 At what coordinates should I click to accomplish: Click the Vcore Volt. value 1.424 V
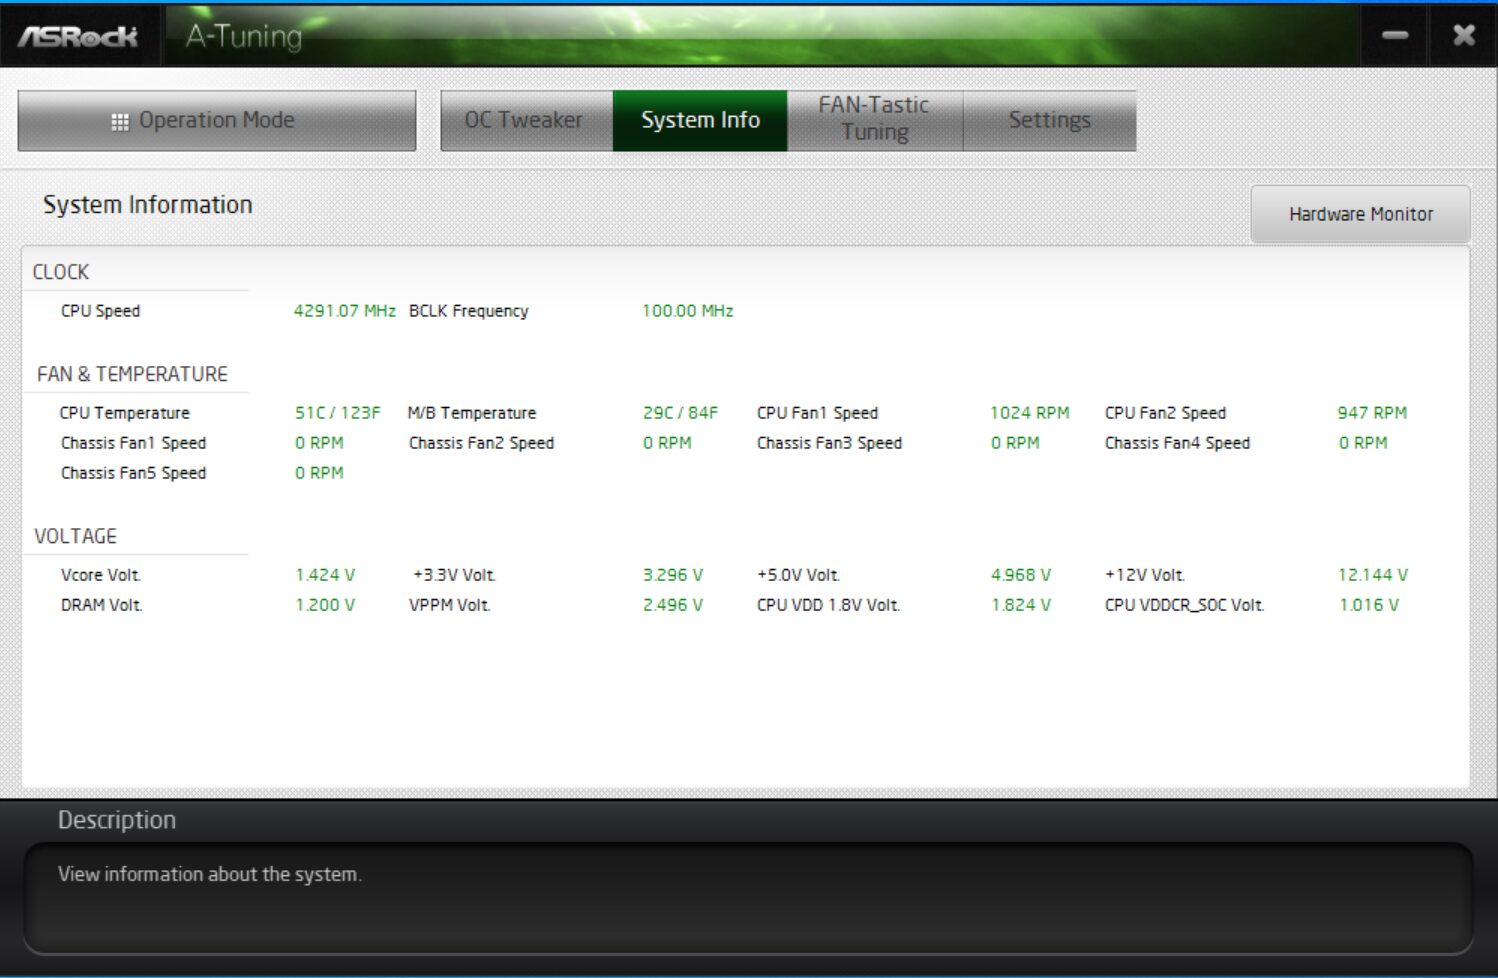point(325,575)
